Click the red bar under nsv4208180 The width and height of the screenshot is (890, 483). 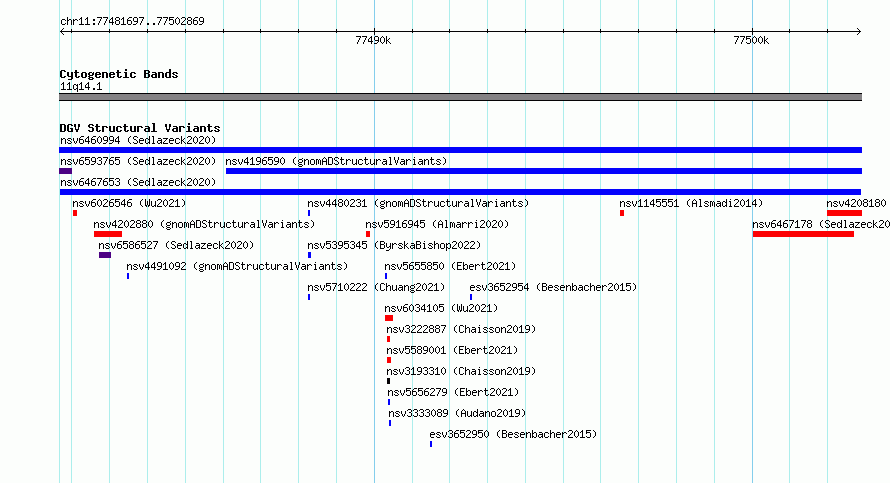coord(845,213)
